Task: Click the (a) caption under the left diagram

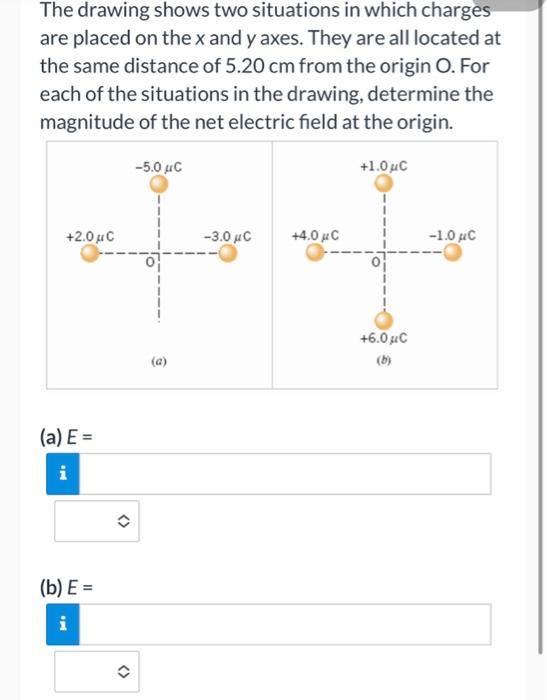Action: coord(159,361)
